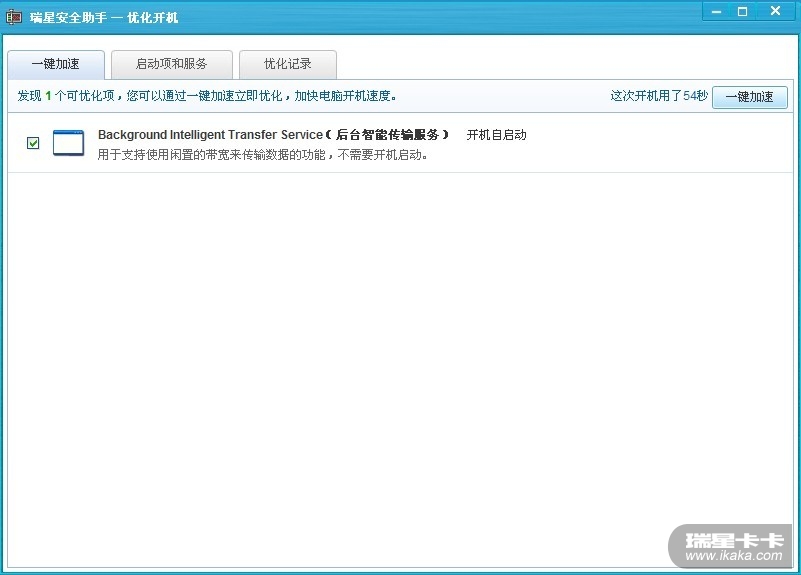Minimize the 优化开机 window

(x=716, y=11)
